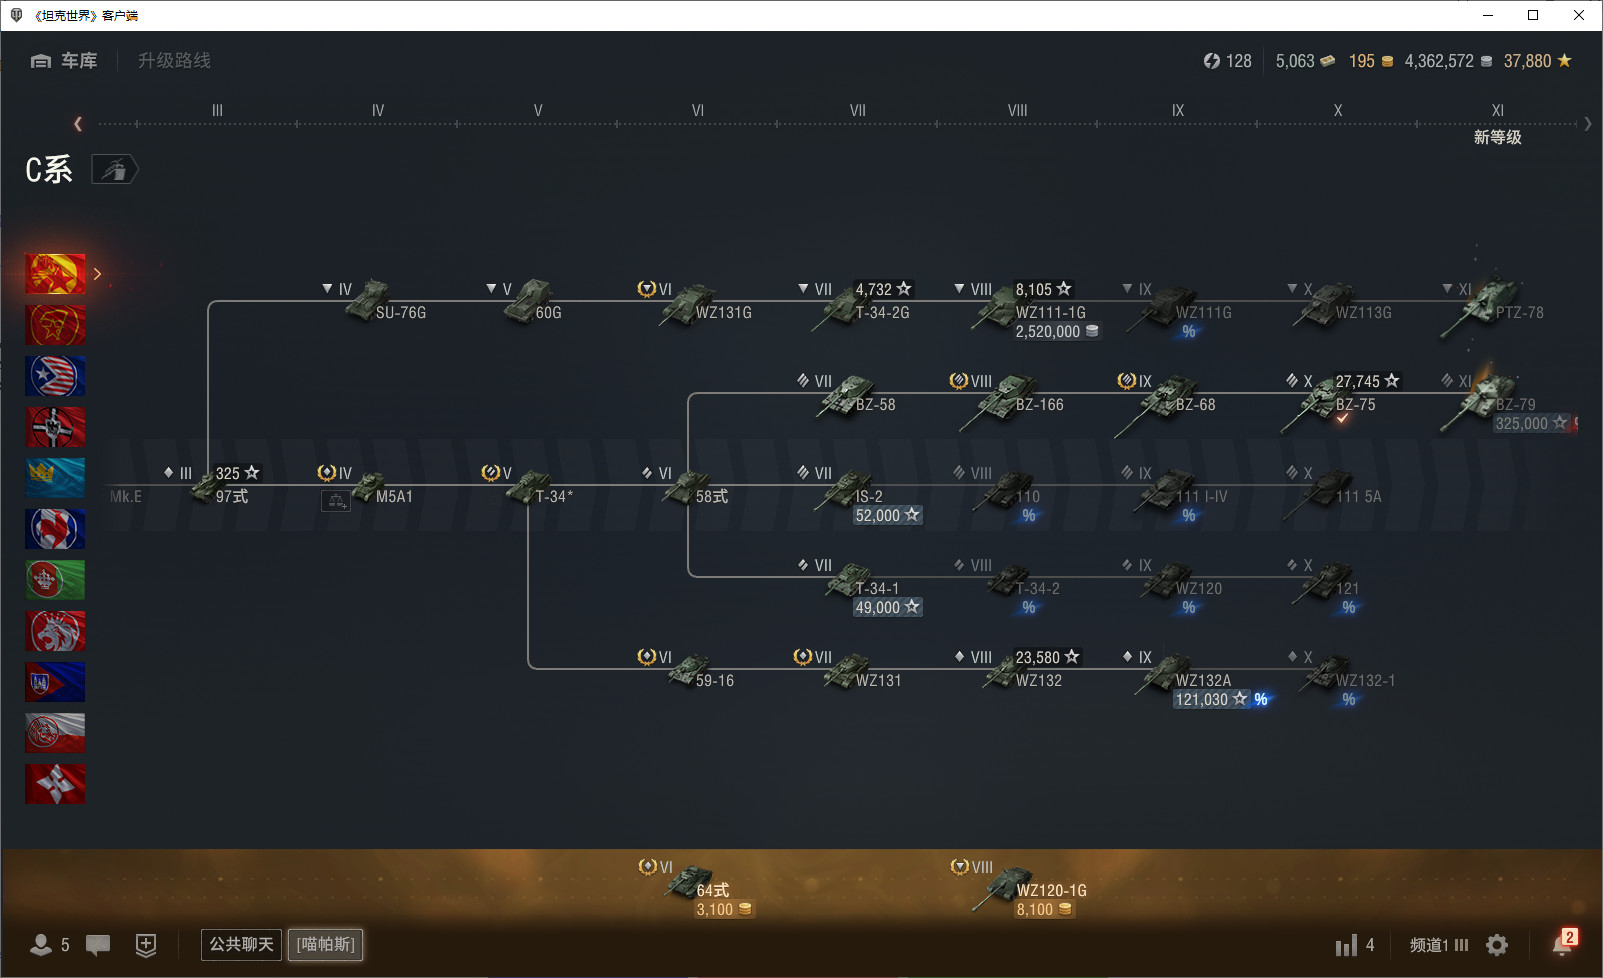
Task: Select the 59-16 tank icon
Action: [689, 672]
